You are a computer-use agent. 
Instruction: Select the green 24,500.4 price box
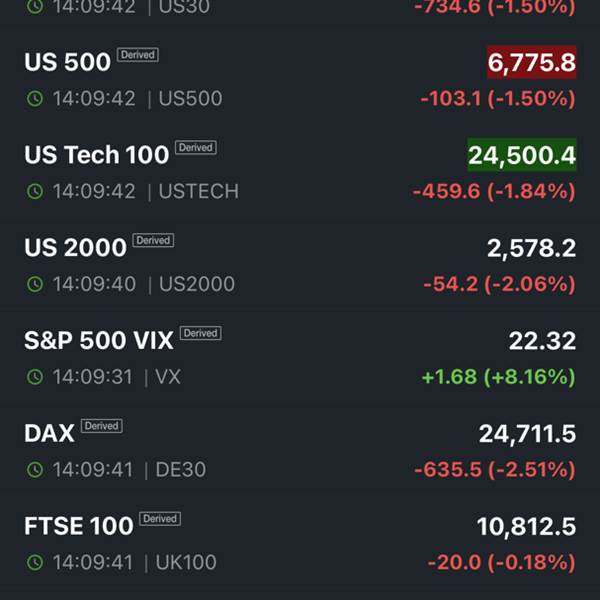pyautogui.click(x=522, y=155)
